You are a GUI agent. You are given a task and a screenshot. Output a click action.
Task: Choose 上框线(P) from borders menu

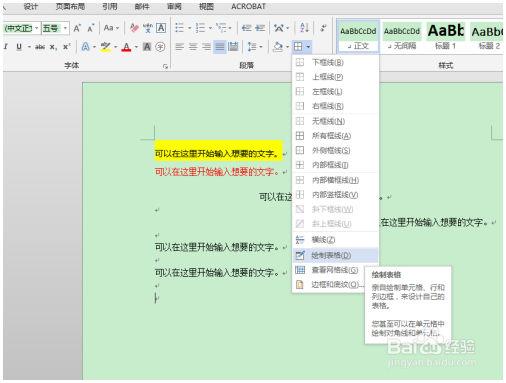335,77
